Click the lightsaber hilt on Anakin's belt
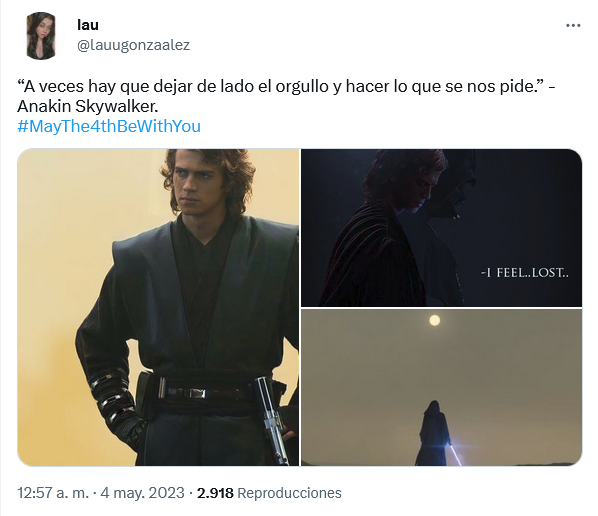The width and height of the screenshot is (598, 516). (271, 418)
